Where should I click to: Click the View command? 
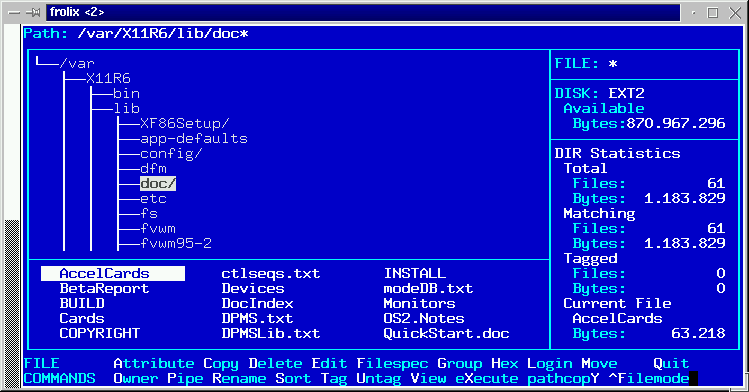pyautogui.click(x=428, y=379)
